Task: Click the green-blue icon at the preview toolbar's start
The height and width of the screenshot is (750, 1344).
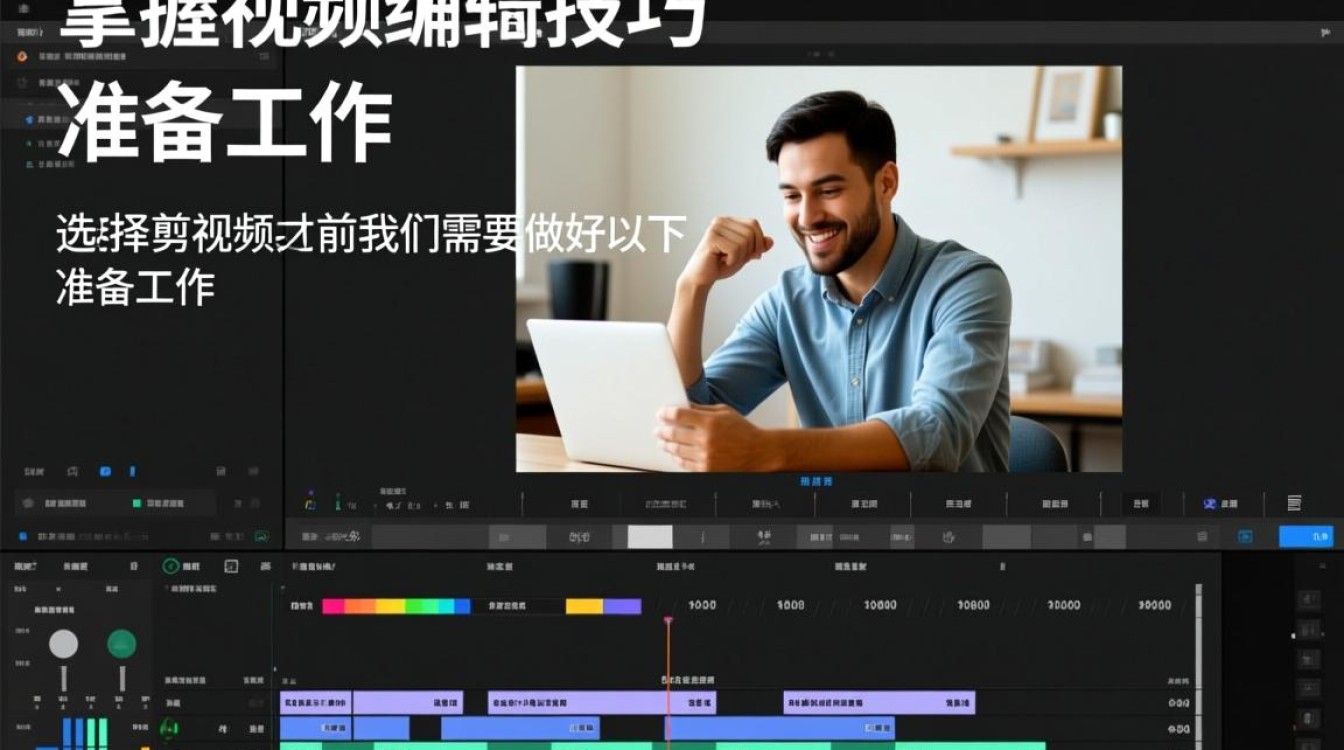Action: (x=310, y=503)
